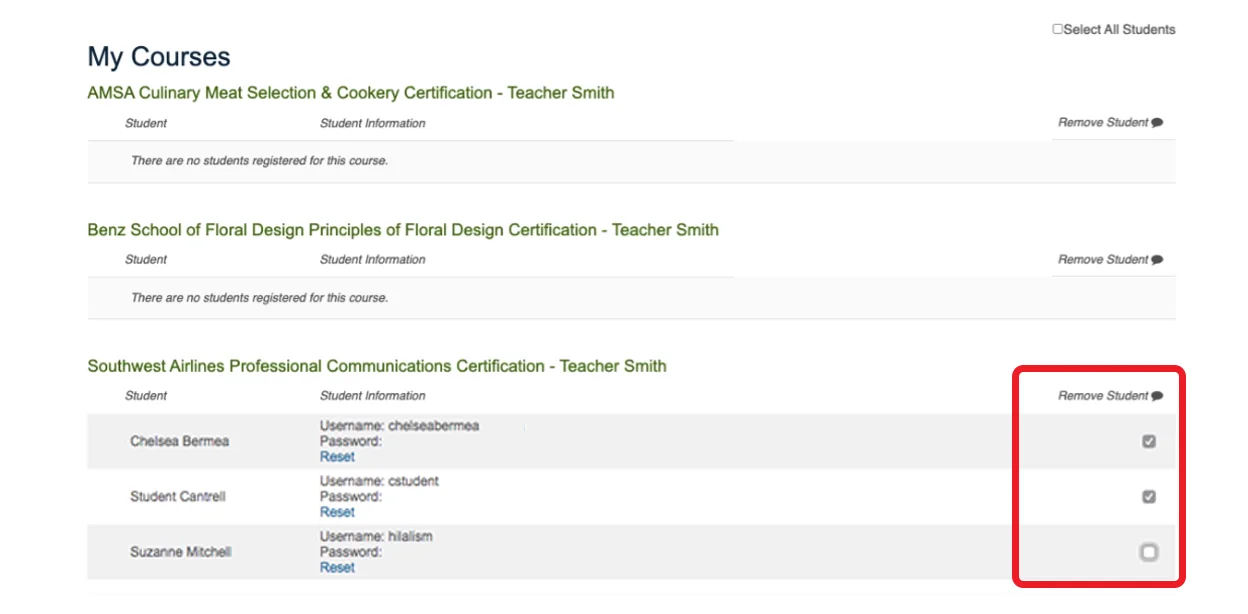Click speech bubble icon in Southwest Airlines header
Image resolution: width=1248 pixels, height=614 pixels.
click(1157, 396)
